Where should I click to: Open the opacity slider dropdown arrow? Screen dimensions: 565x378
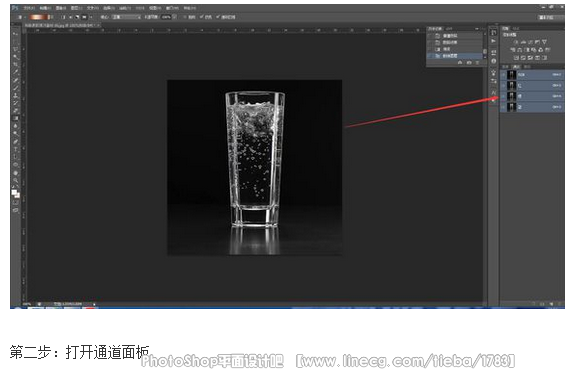click(x=174, y=17)
